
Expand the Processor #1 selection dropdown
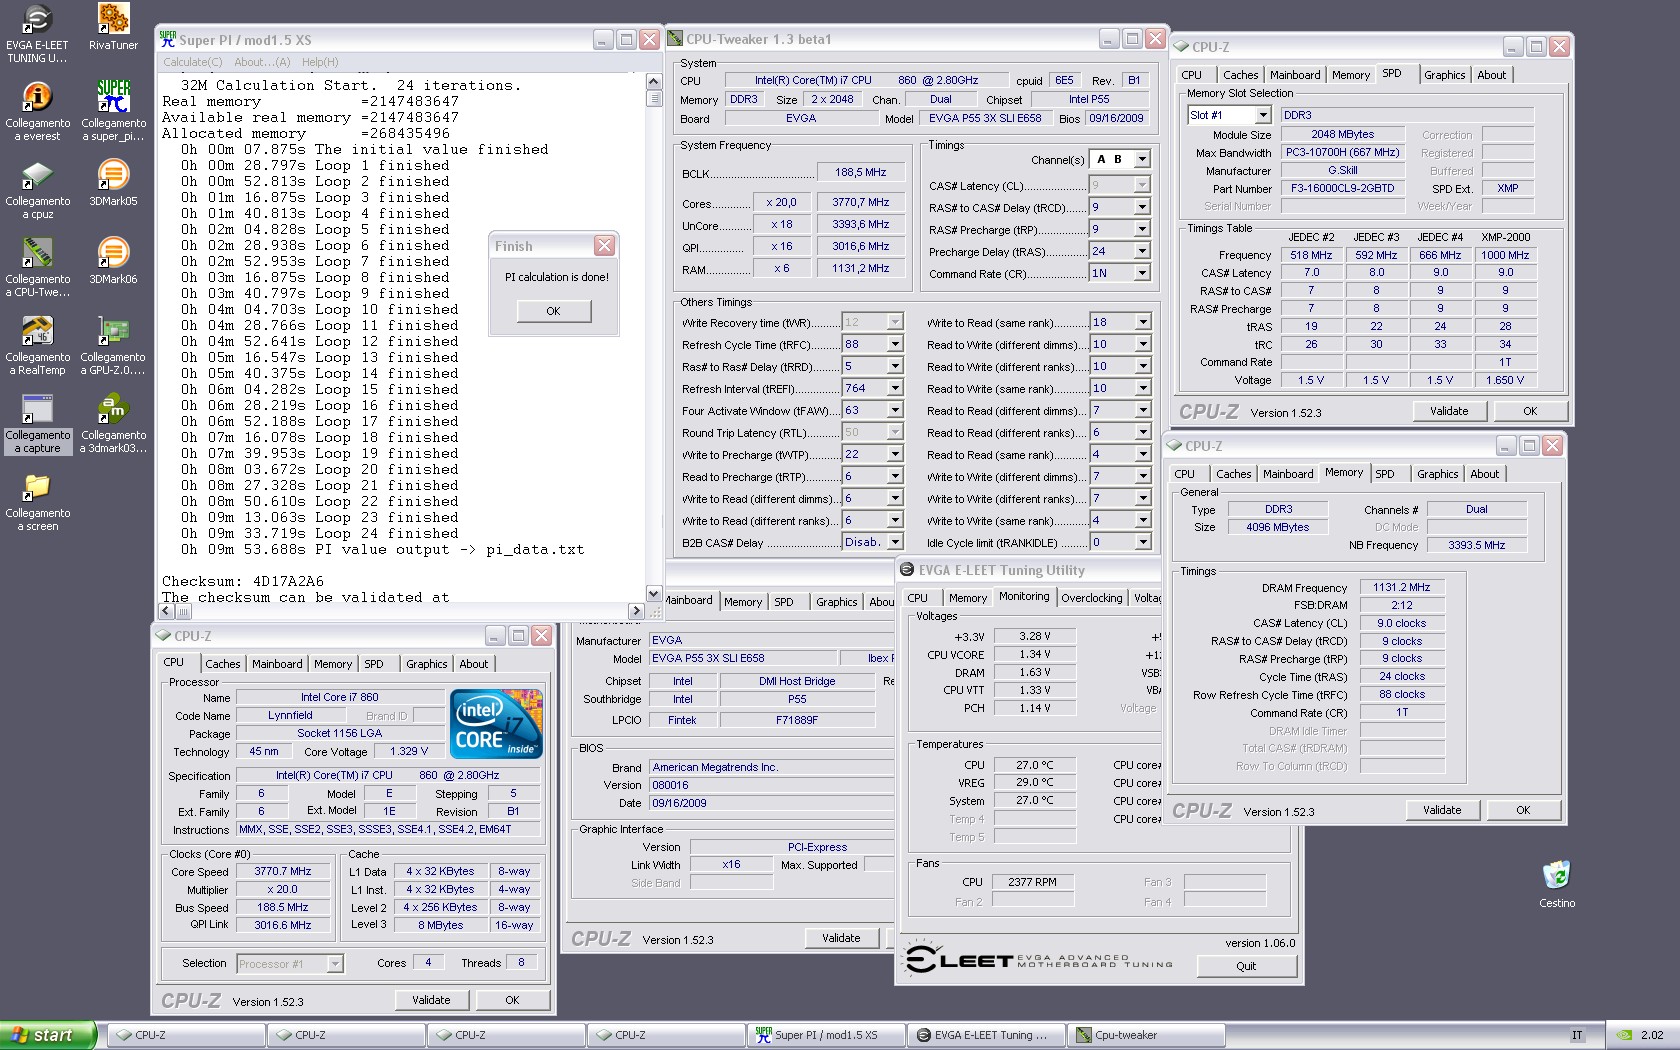pos(335,964)
